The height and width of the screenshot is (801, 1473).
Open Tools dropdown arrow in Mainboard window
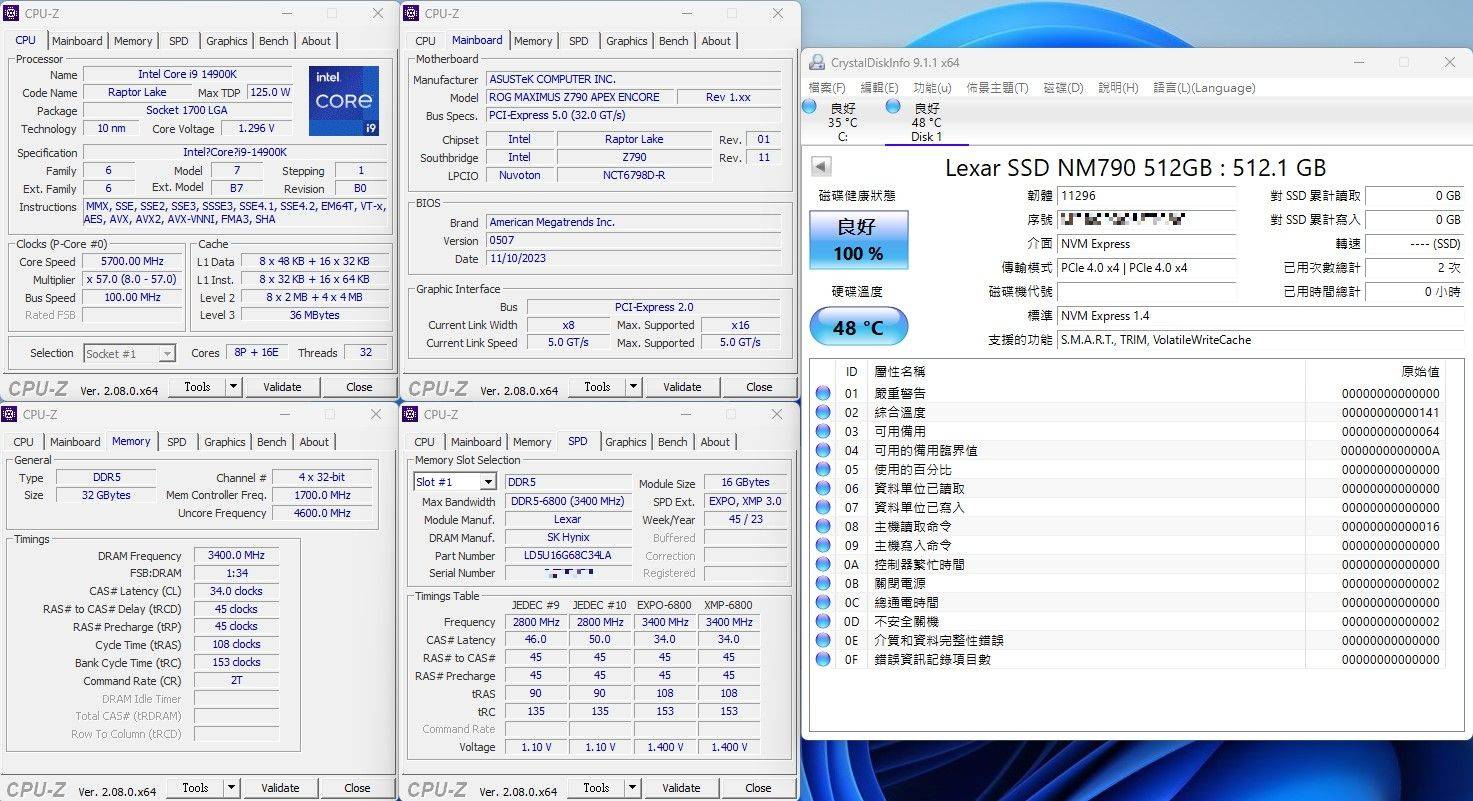(633, 387)
